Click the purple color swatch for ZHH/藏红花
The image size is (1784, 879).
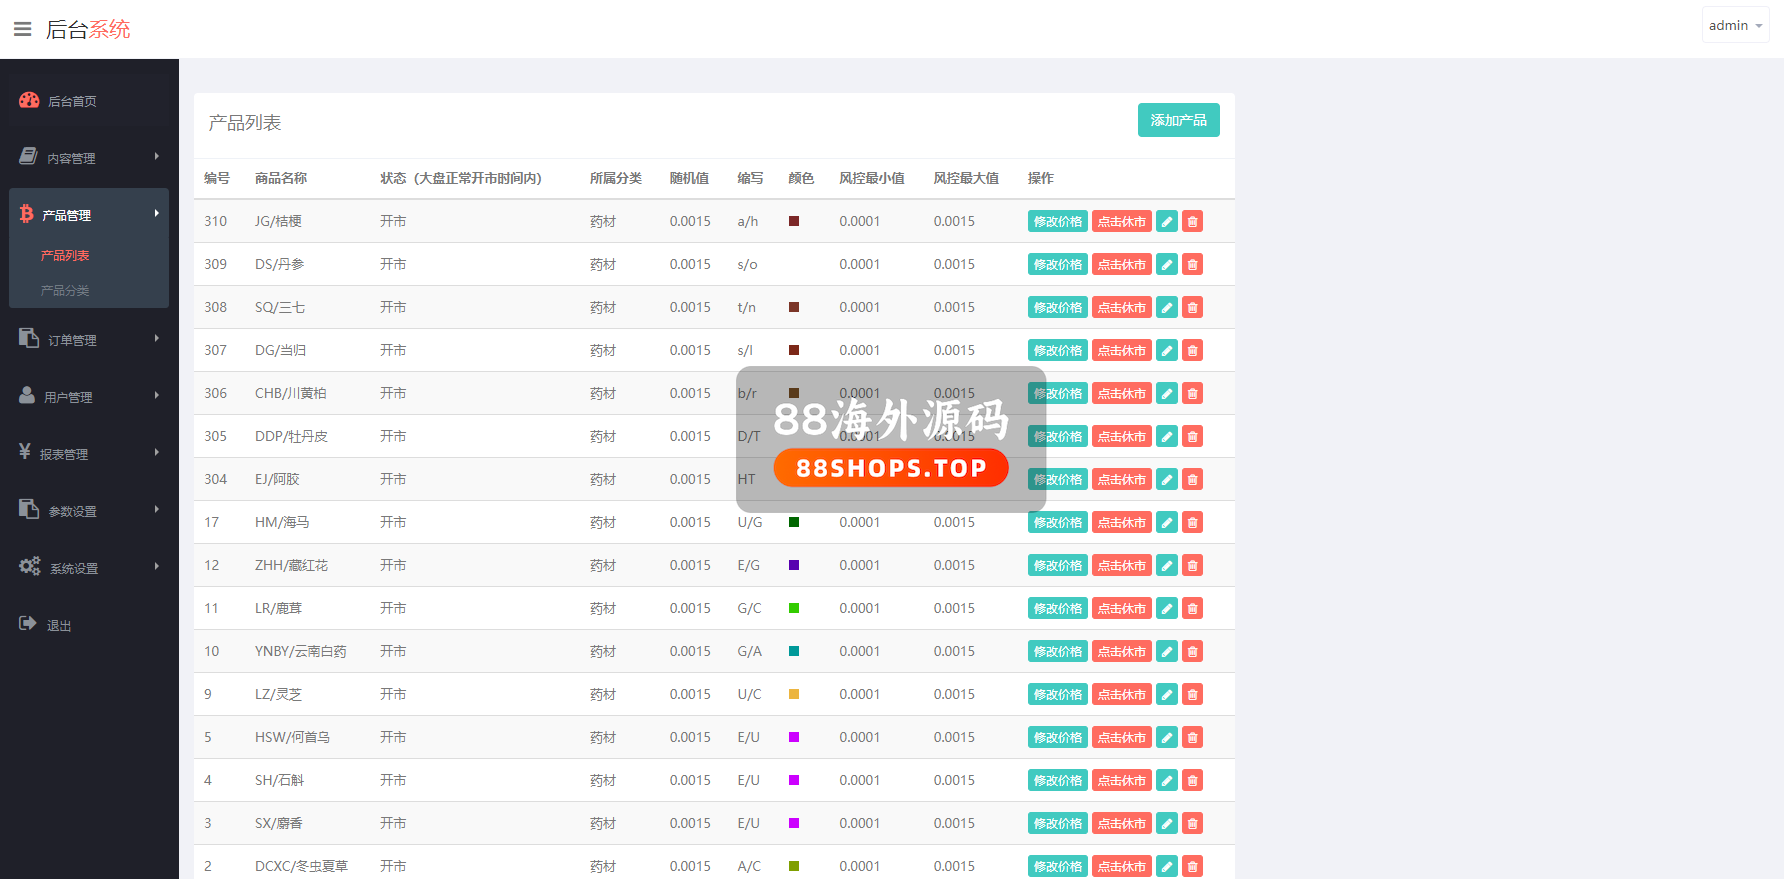tap(794, 565)
